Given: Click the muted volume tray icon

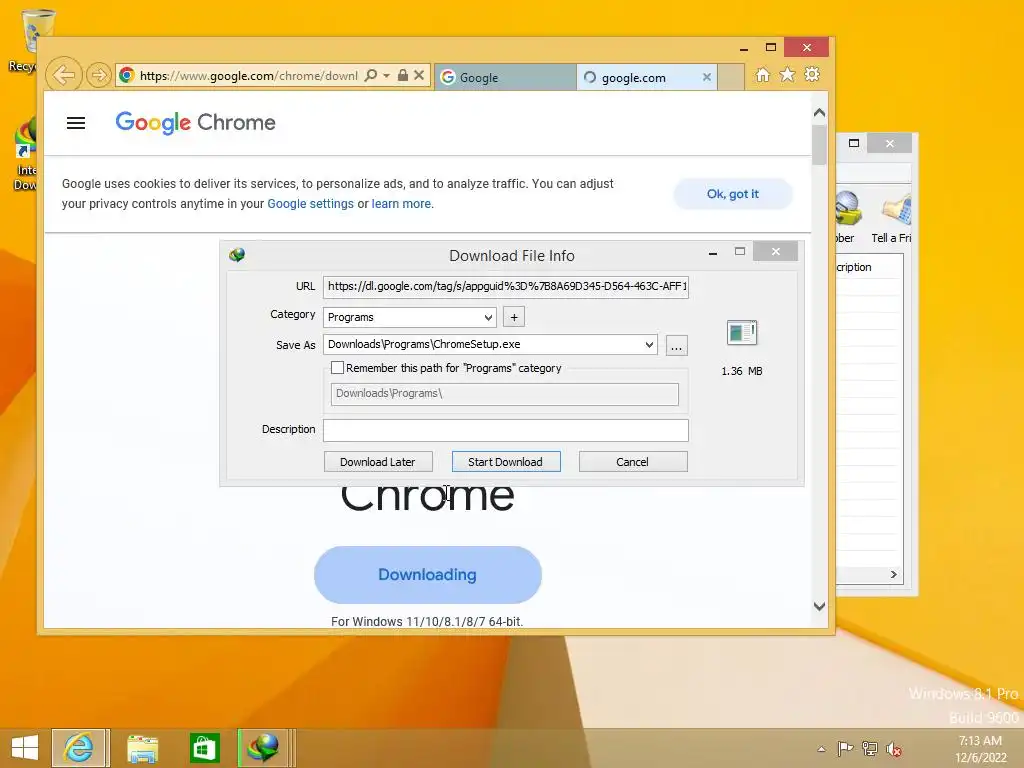Looking at the screenshot, I should 894,749.
